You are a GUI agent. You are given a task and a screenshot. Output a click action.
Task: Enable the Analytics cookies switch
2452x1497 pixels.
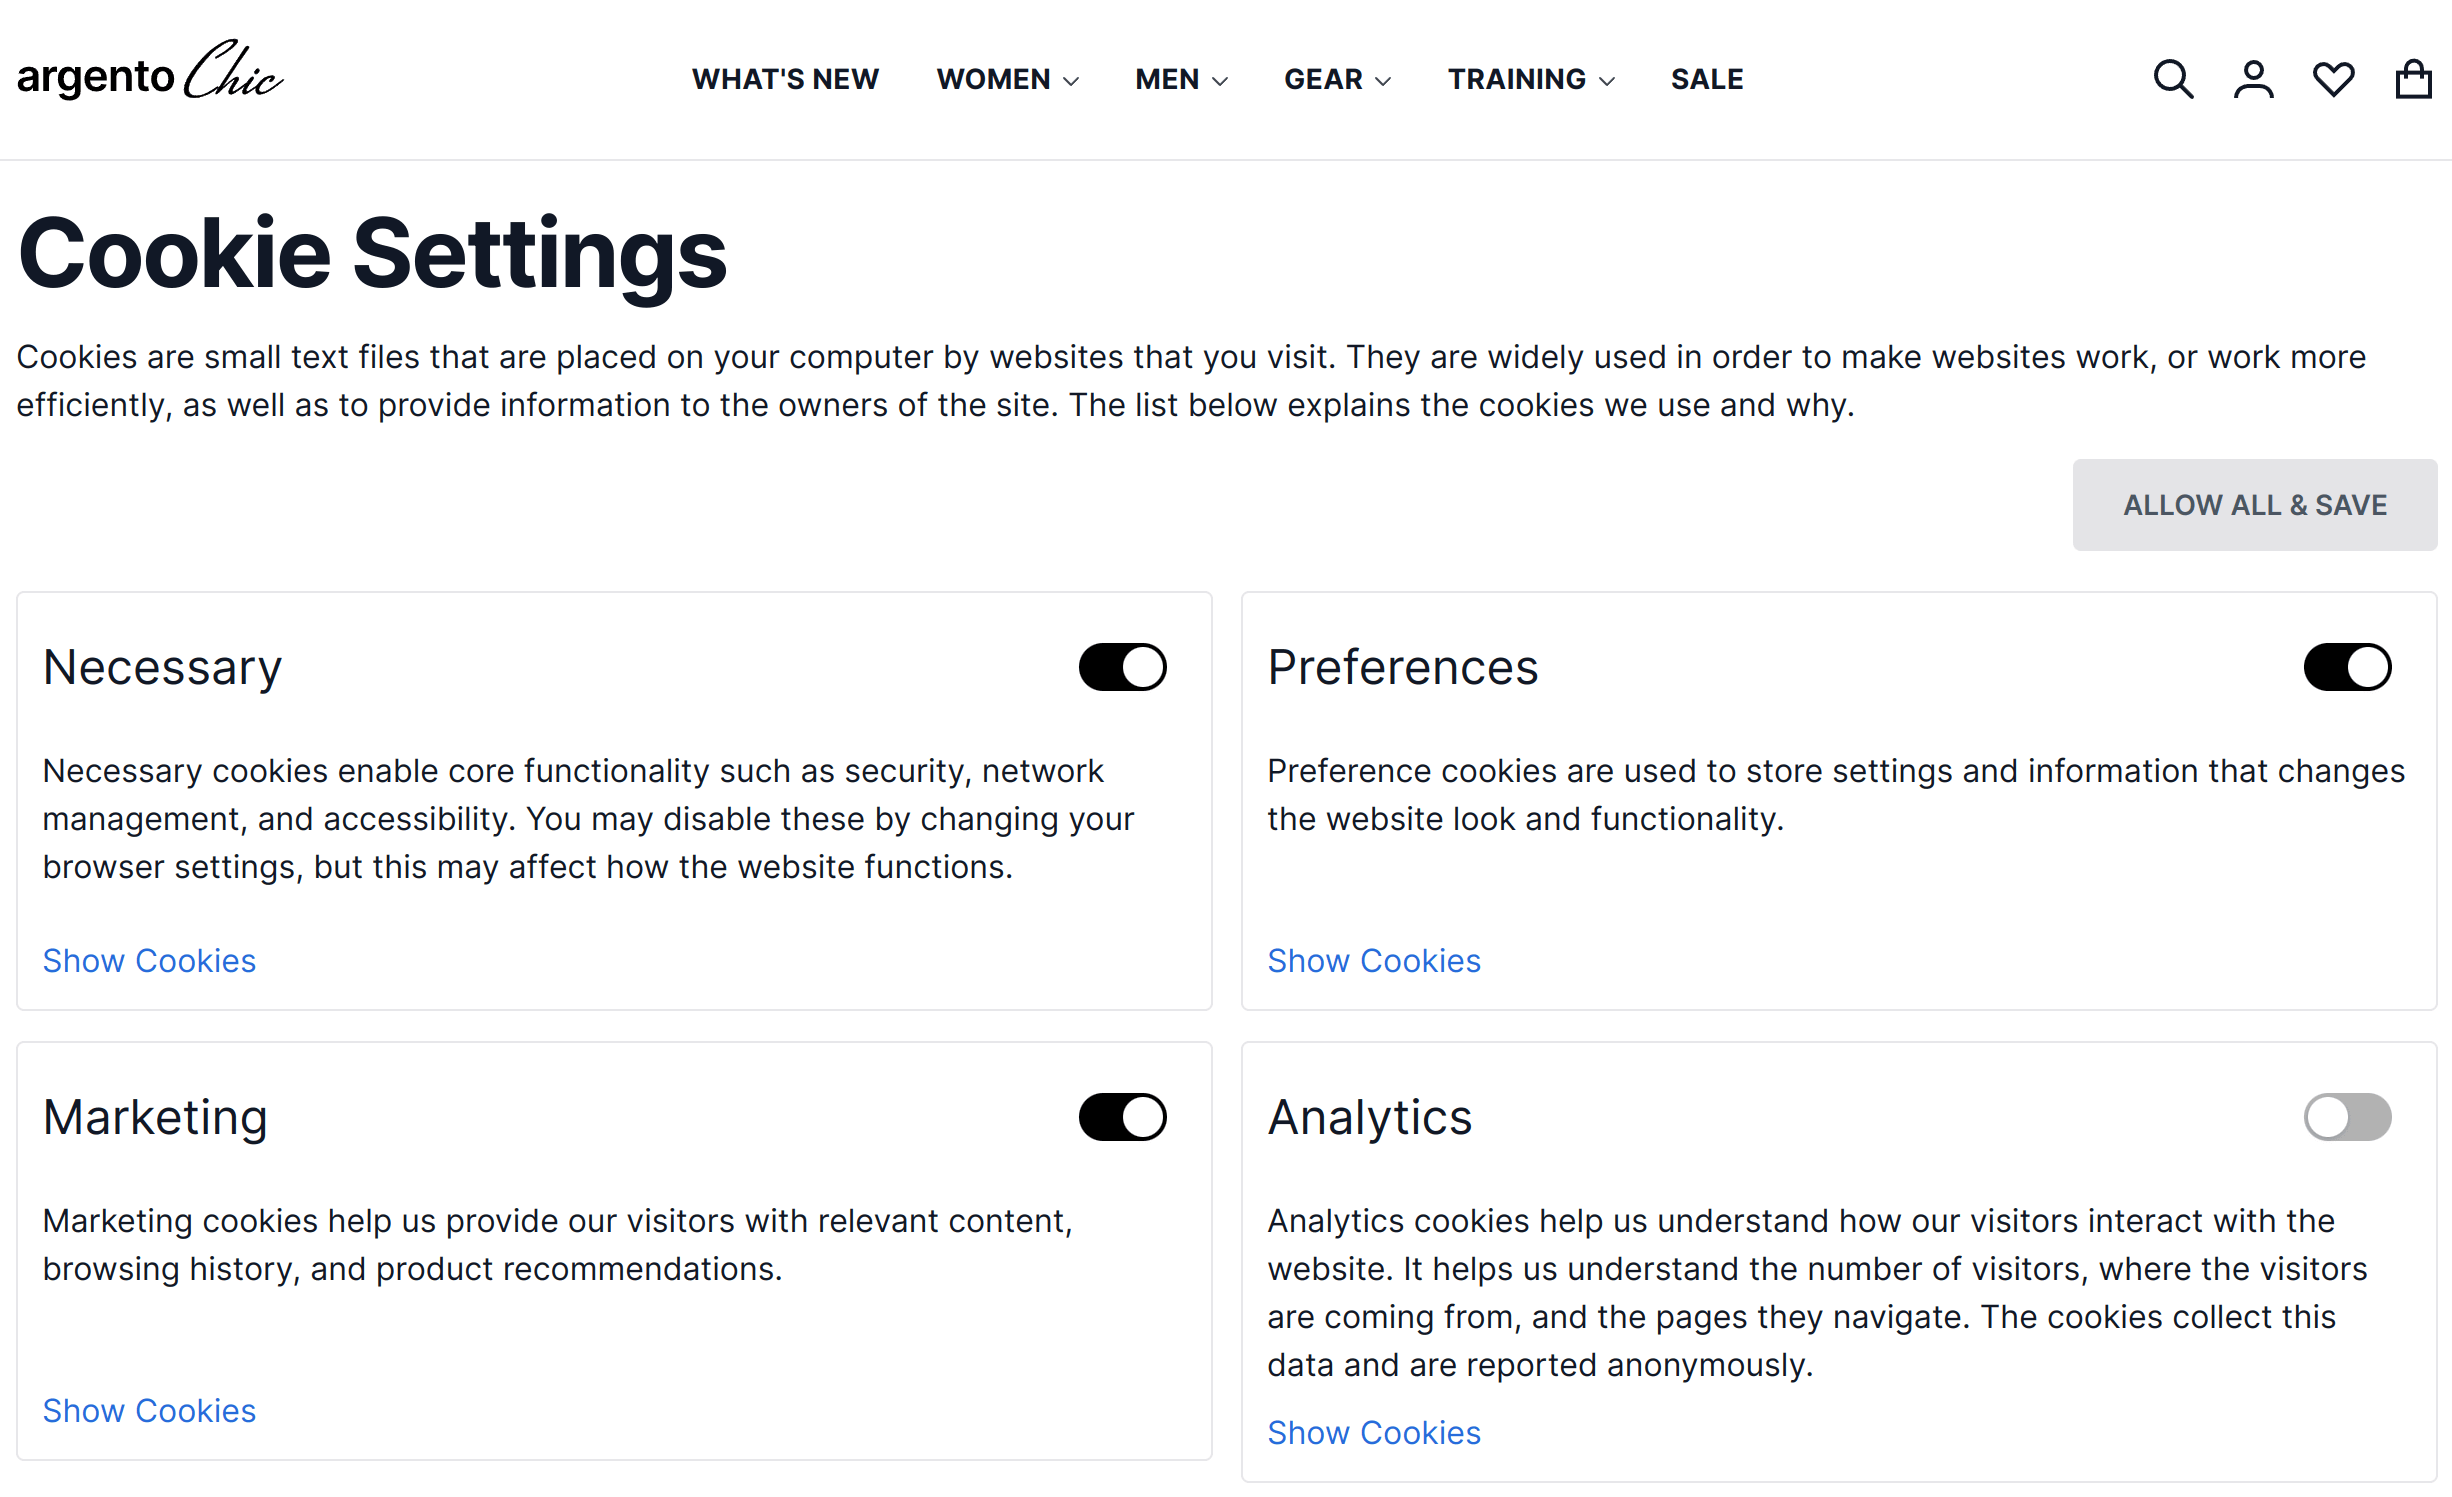point(2346,1117)
